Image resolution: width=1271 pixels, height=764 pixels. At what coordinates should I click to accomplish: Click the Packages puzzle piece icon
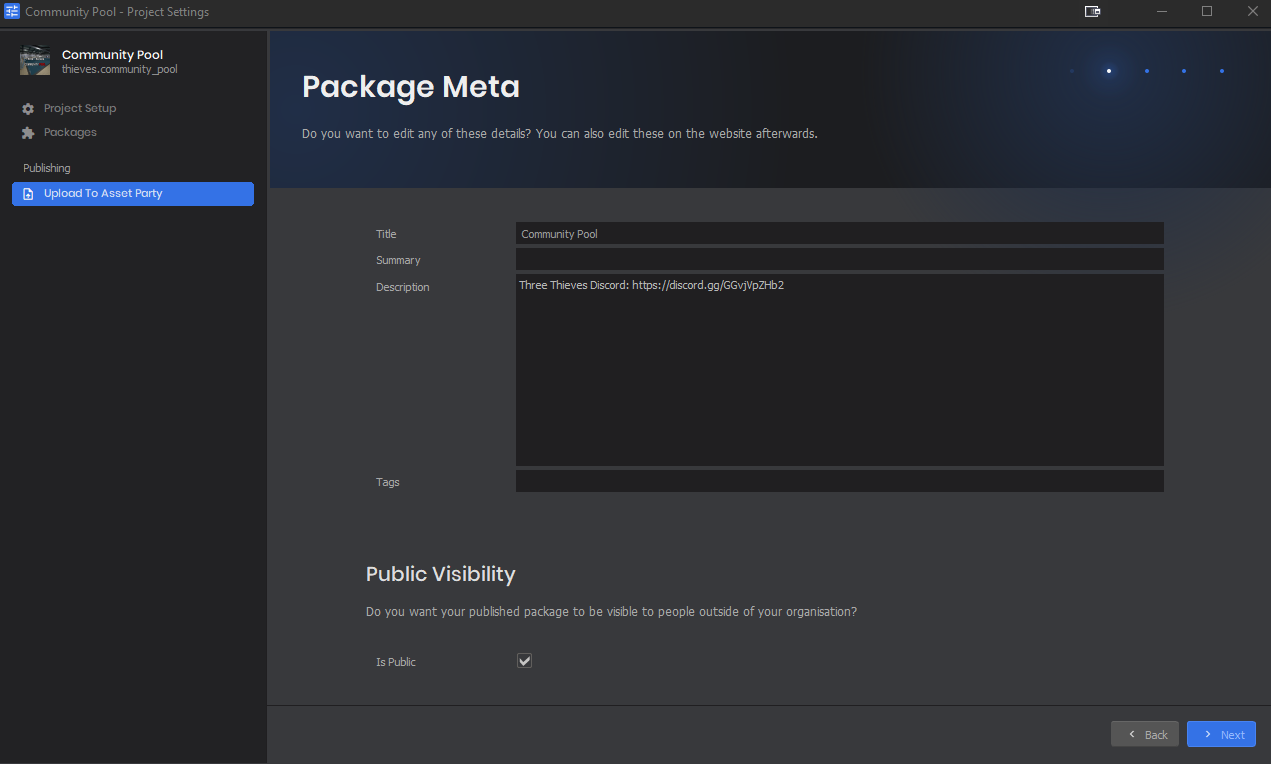click(x=28, y=133)
